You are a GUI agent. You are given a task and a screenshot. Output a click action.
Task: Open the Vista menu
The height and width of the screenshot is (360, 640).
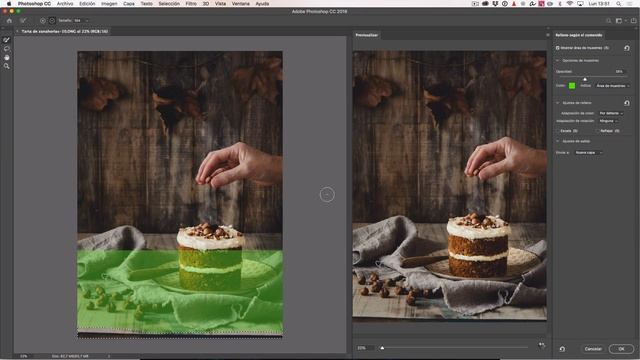(x=220, y=4)
